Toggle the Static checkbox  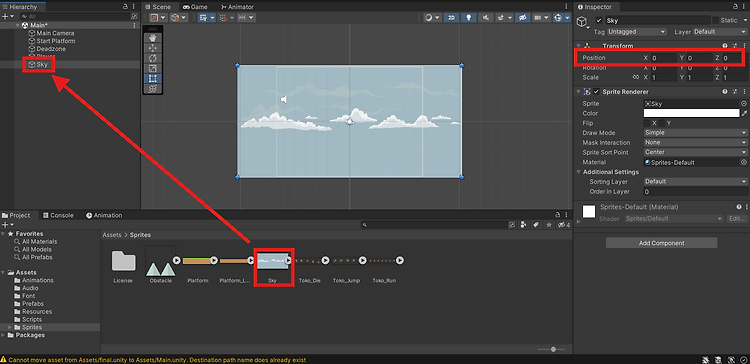[x=716, y=21]
